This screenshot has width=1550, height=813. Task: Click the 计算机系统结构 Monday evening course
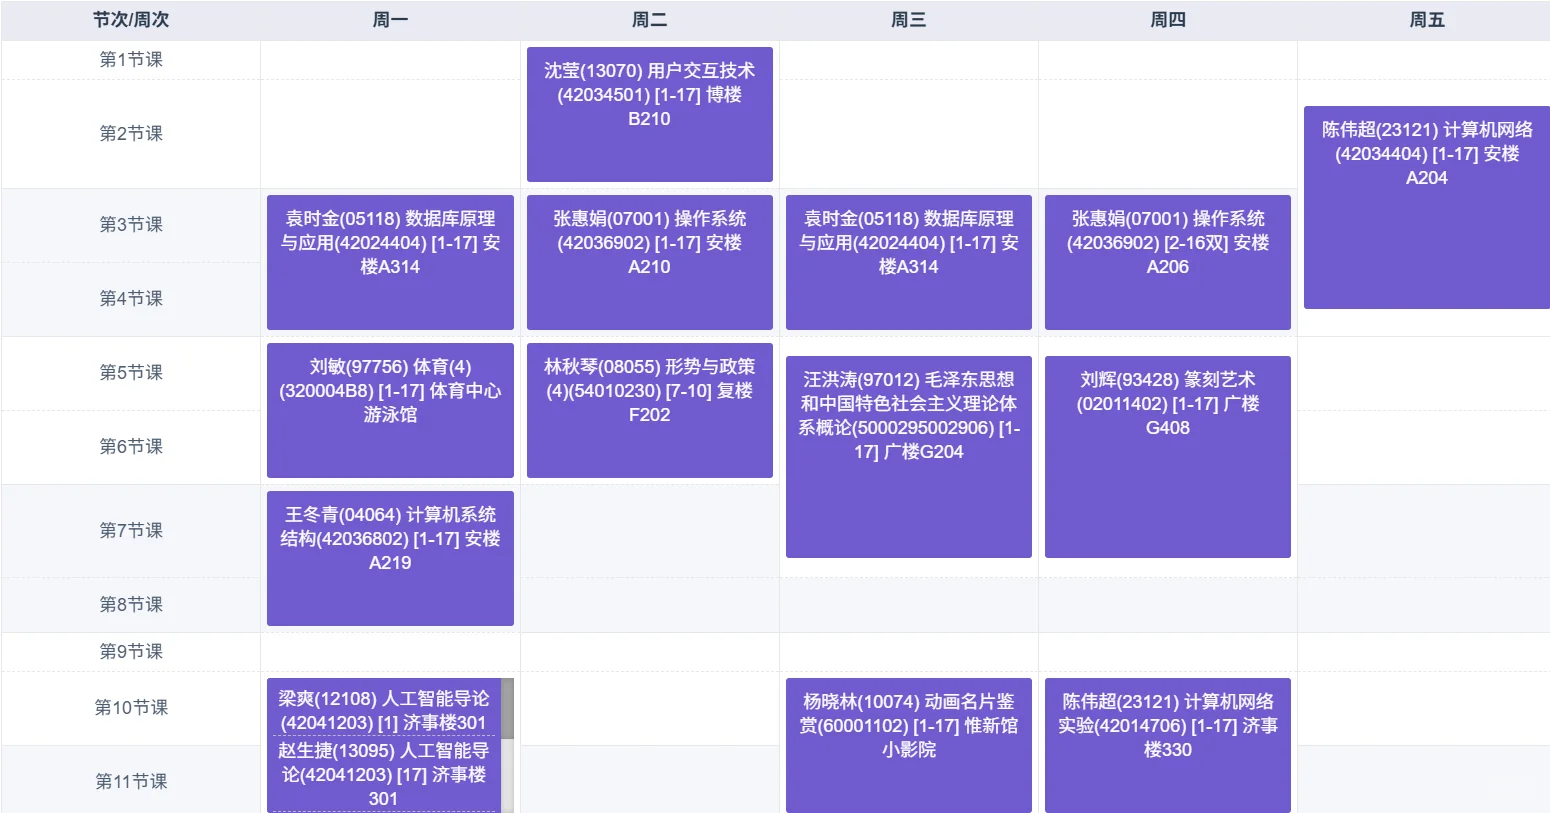[389, 558]
